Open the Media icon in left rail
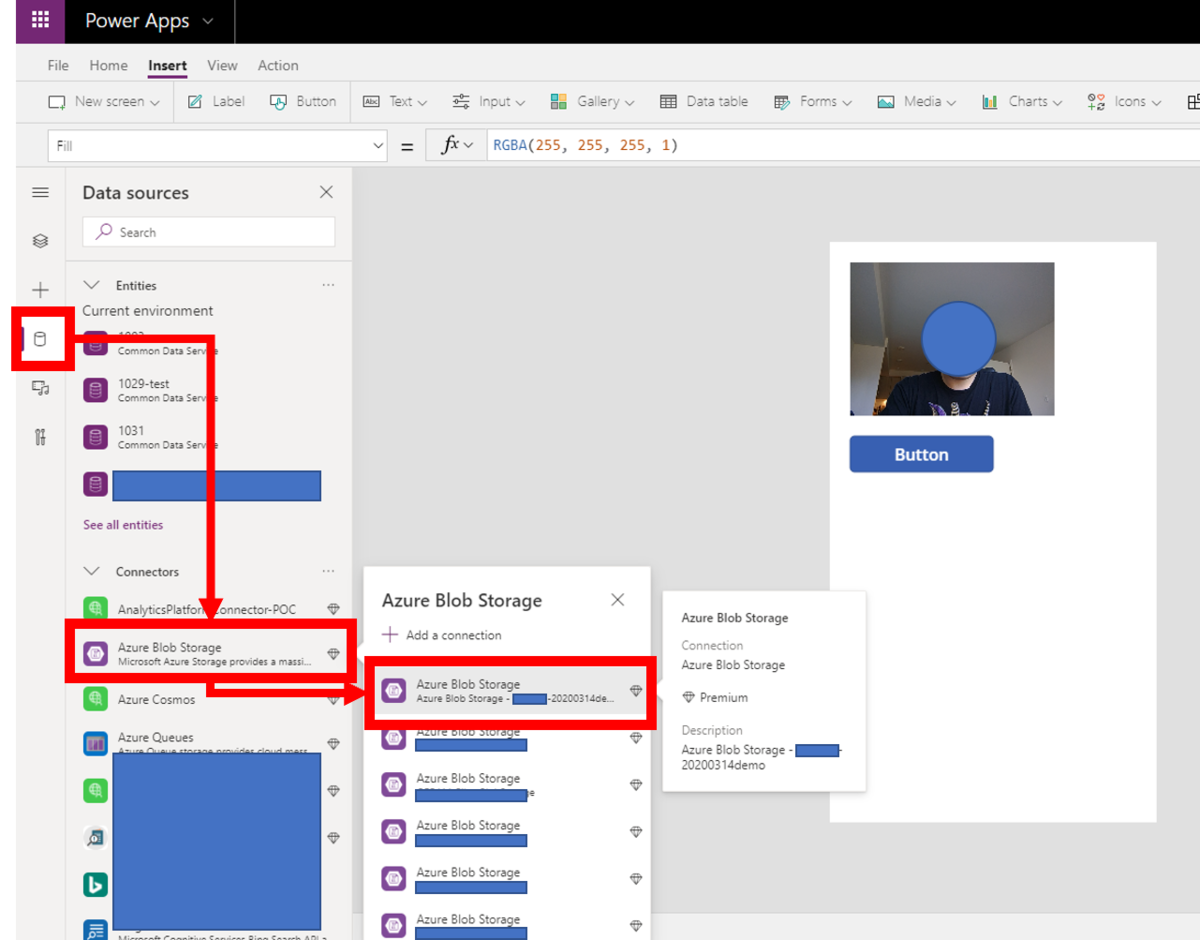Screen dimensions: 1200x940 [x=40, y=388]
